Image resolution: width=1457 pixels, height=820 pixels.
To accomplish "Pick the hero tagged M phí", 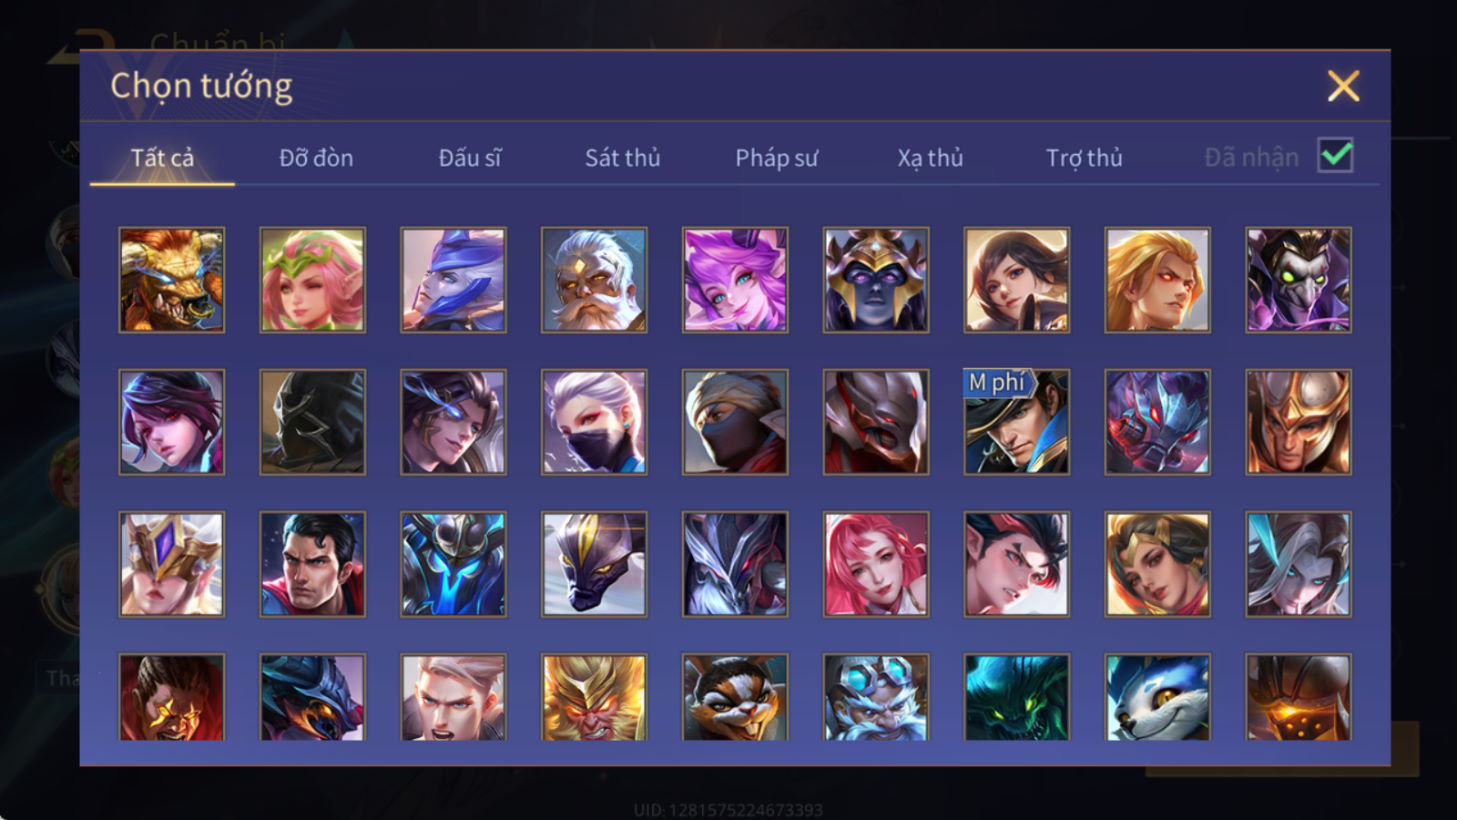I will [x=1016, y=422].
